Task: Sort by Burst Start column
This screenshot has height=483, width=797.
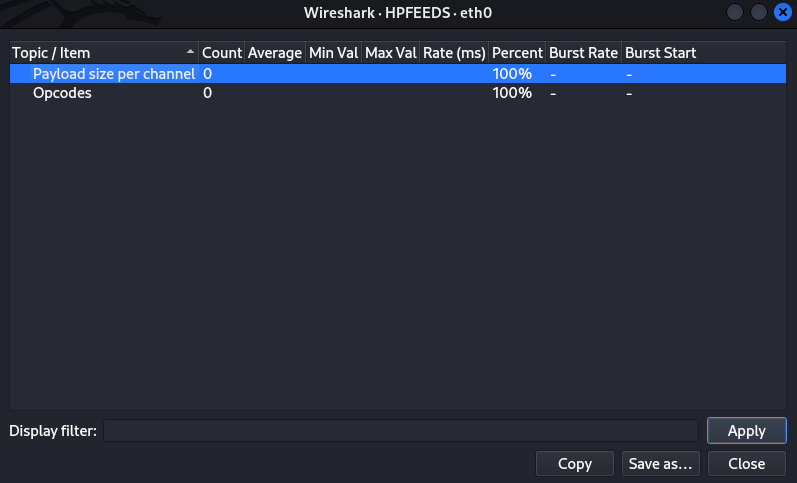Action: (661, 52)
